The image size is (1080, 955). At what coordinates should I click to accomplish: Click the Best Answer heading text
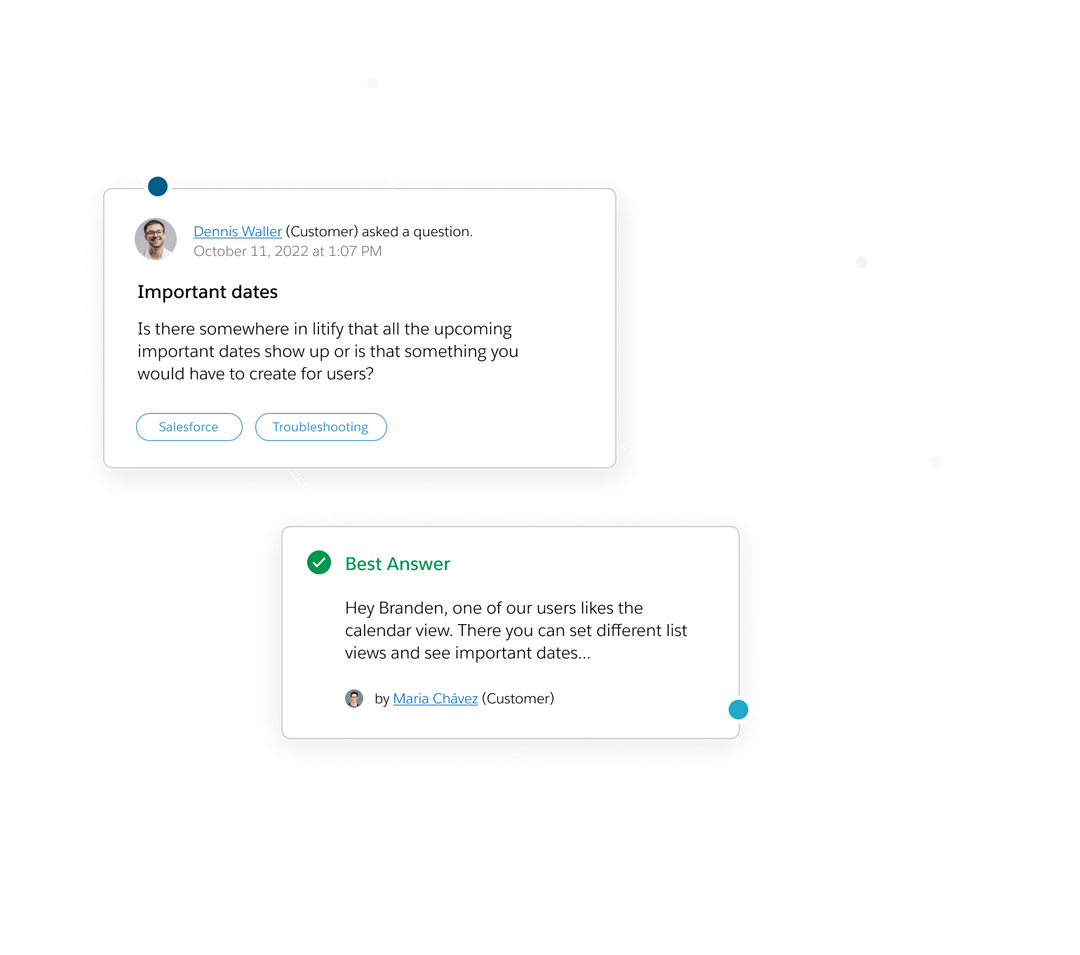(x=397, y=564)
